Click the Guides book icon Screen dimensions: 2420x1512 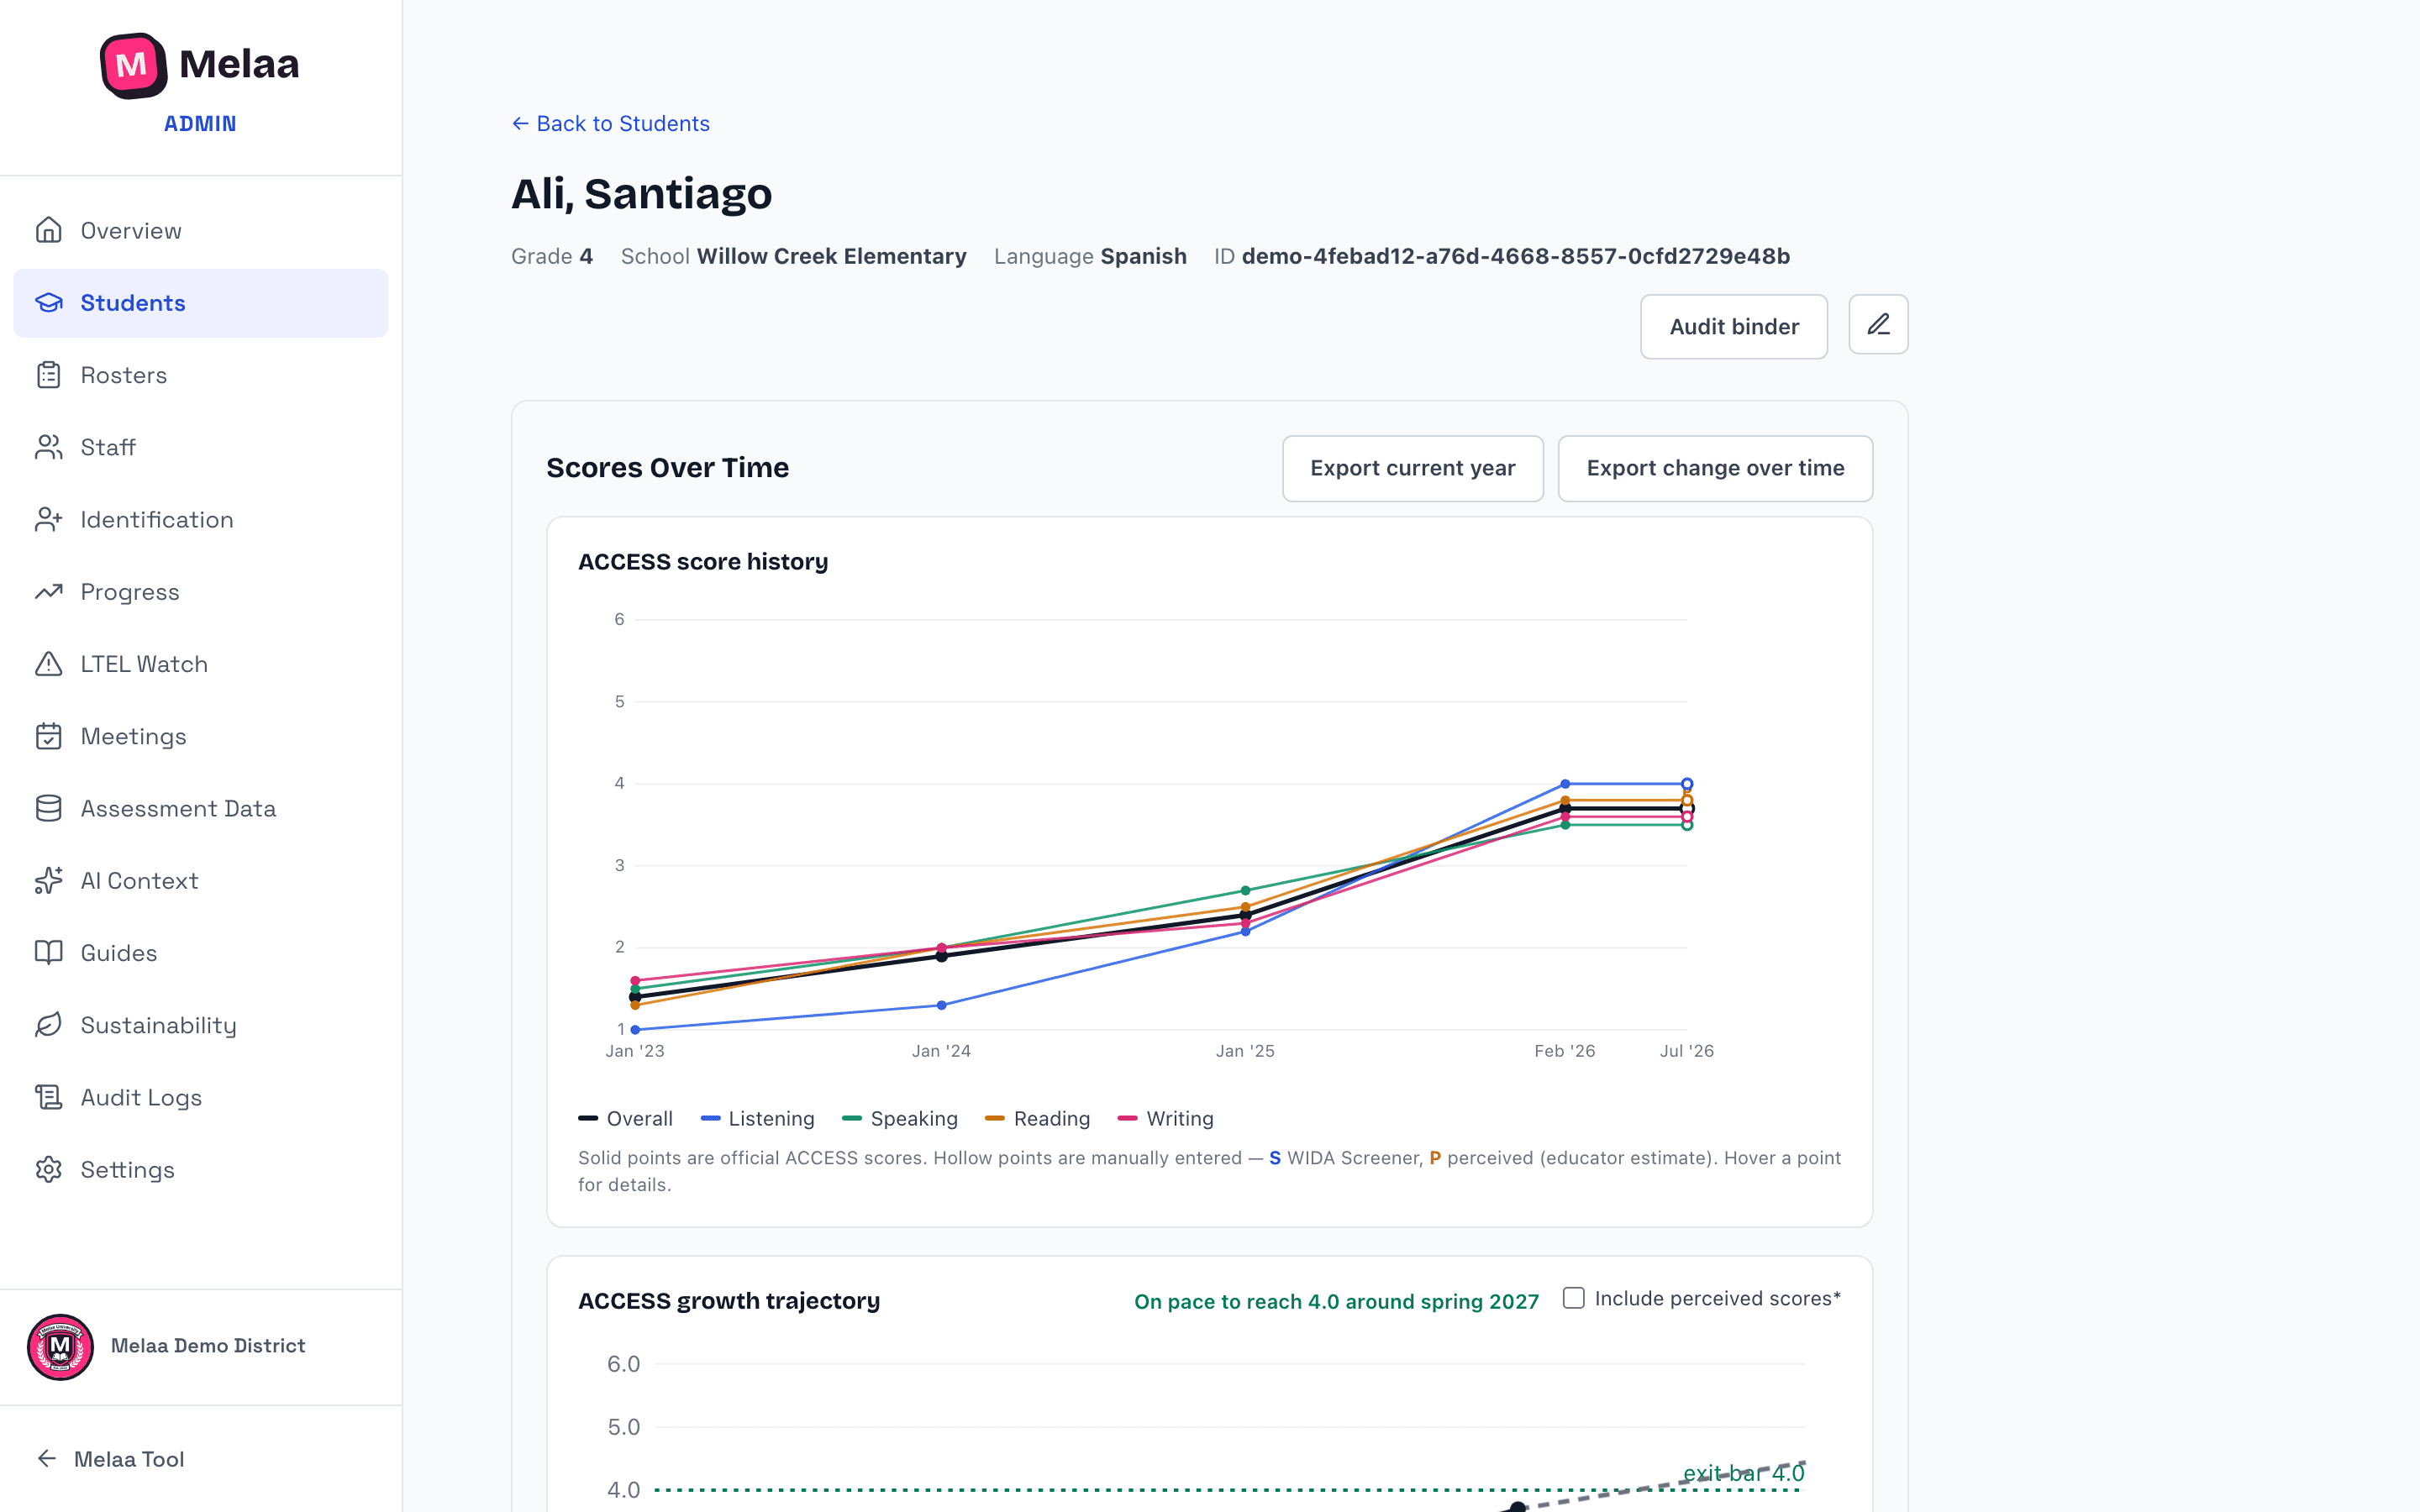point(48,953)
